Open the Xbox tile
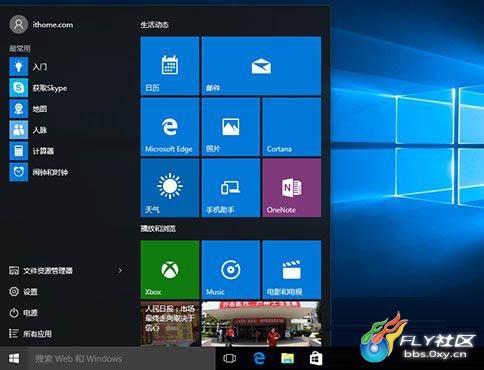 (170, 269)
